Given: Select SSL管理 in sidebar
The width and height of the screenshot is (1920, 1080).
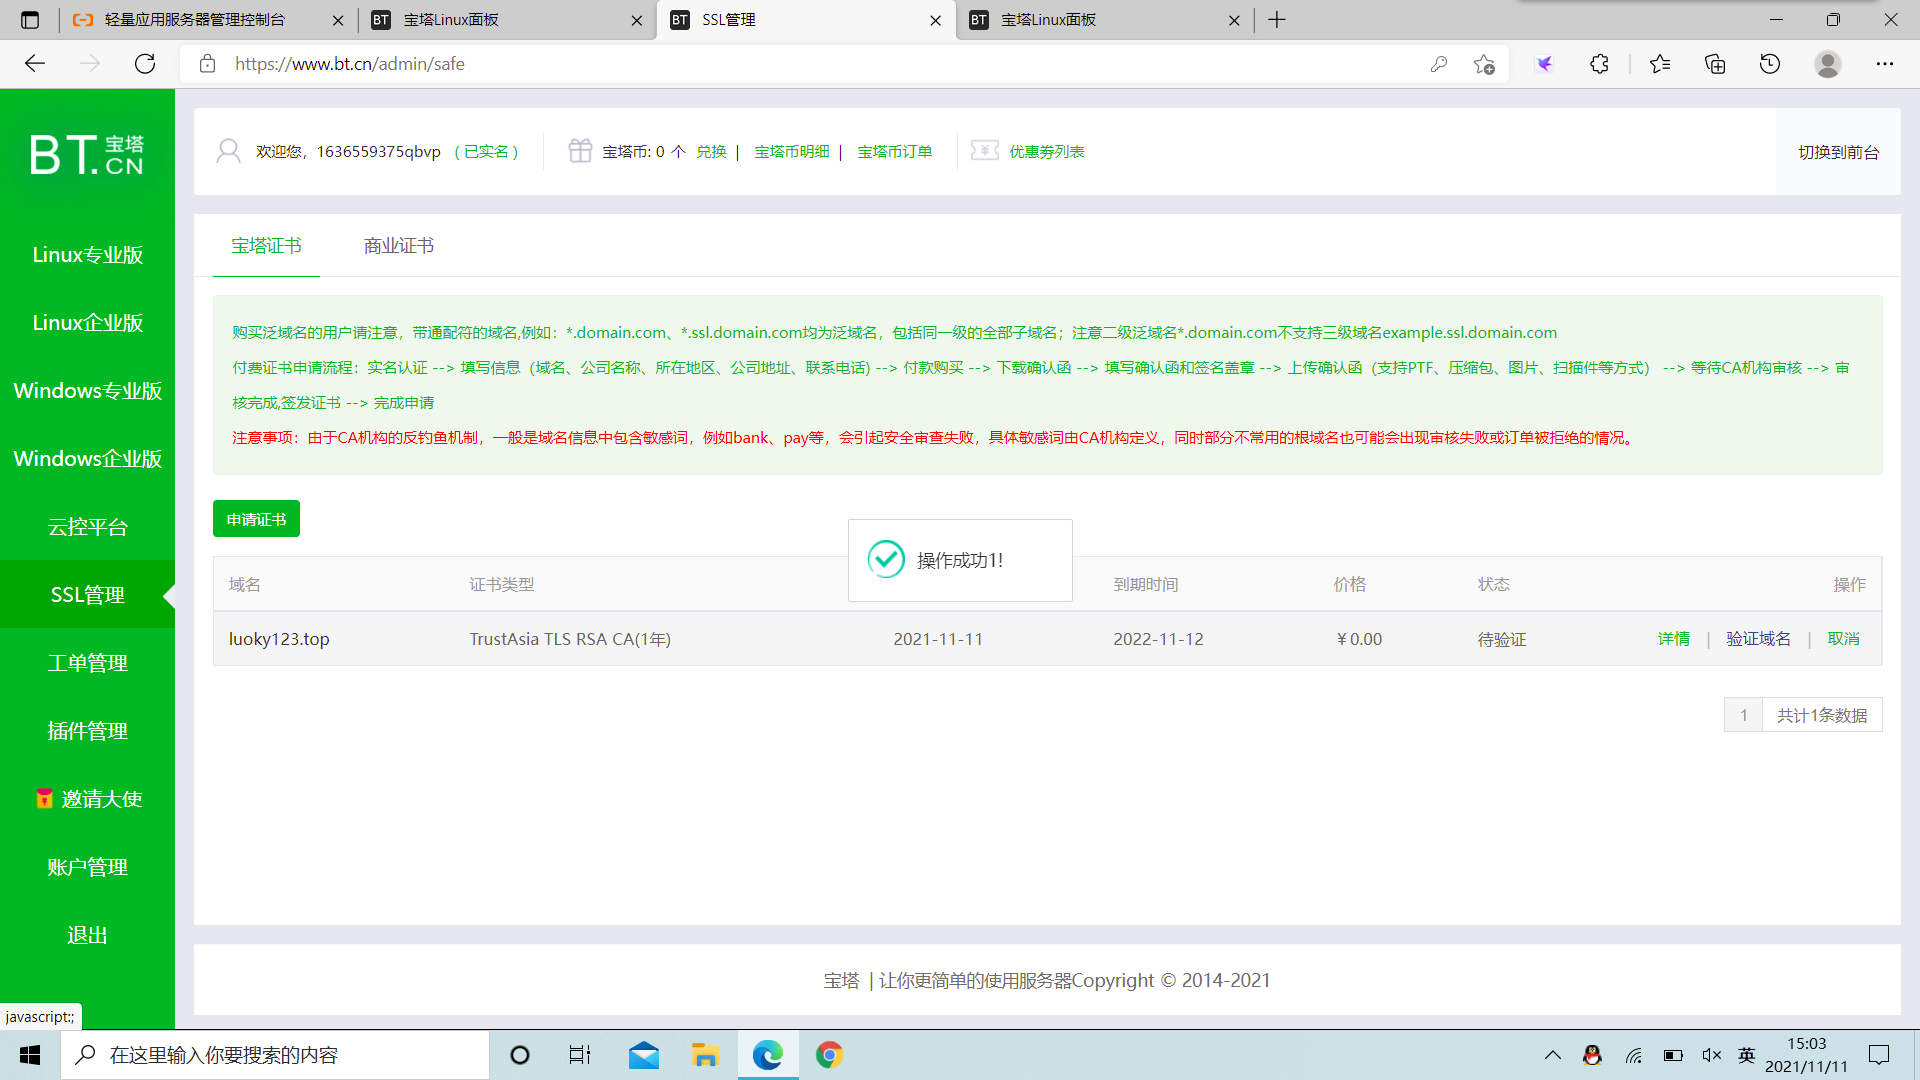Looking at the screenshot, I should click(87, 594).
